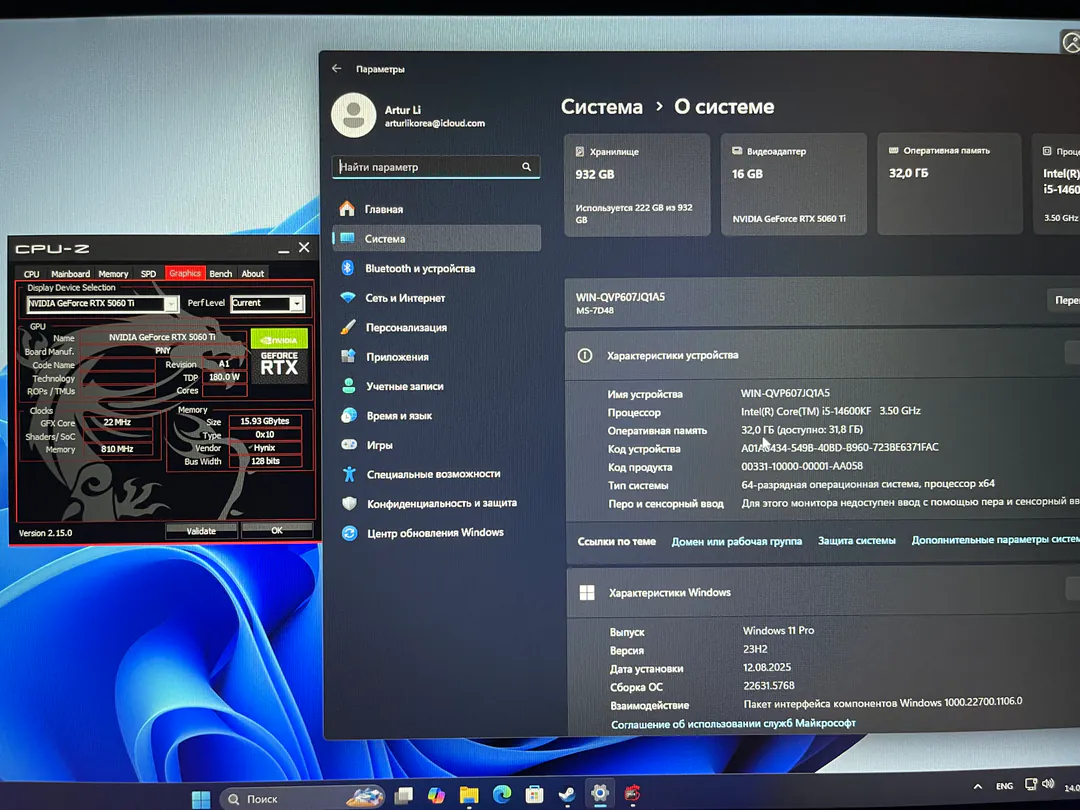
Task: Click the device name WIN-QVP607JQ1A5 value
Action: (x=785, y=393)
